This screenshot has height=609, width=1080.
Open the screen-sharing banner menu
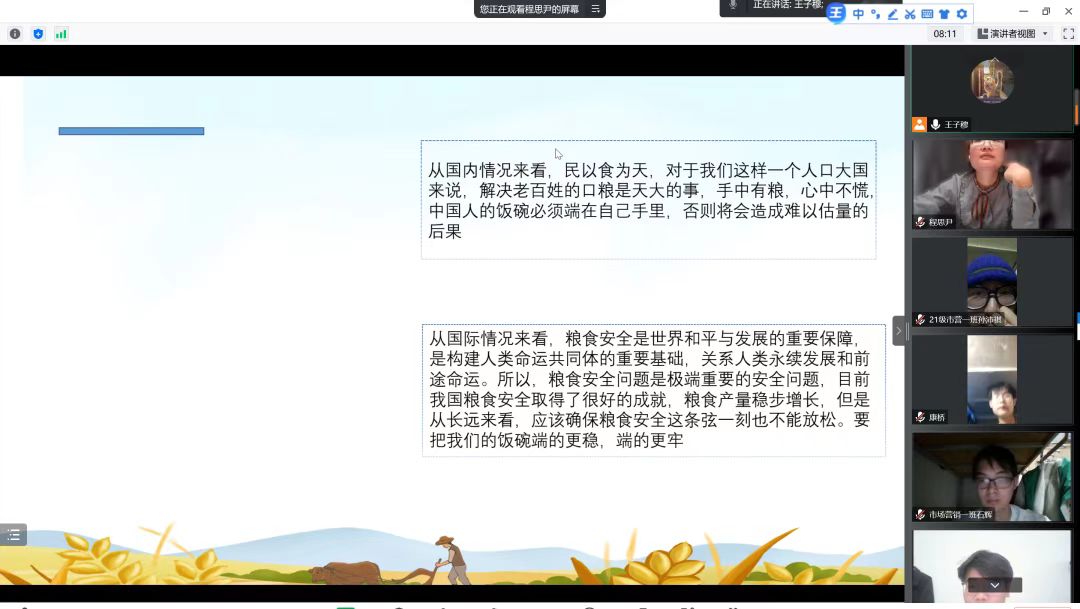point(596,9)
